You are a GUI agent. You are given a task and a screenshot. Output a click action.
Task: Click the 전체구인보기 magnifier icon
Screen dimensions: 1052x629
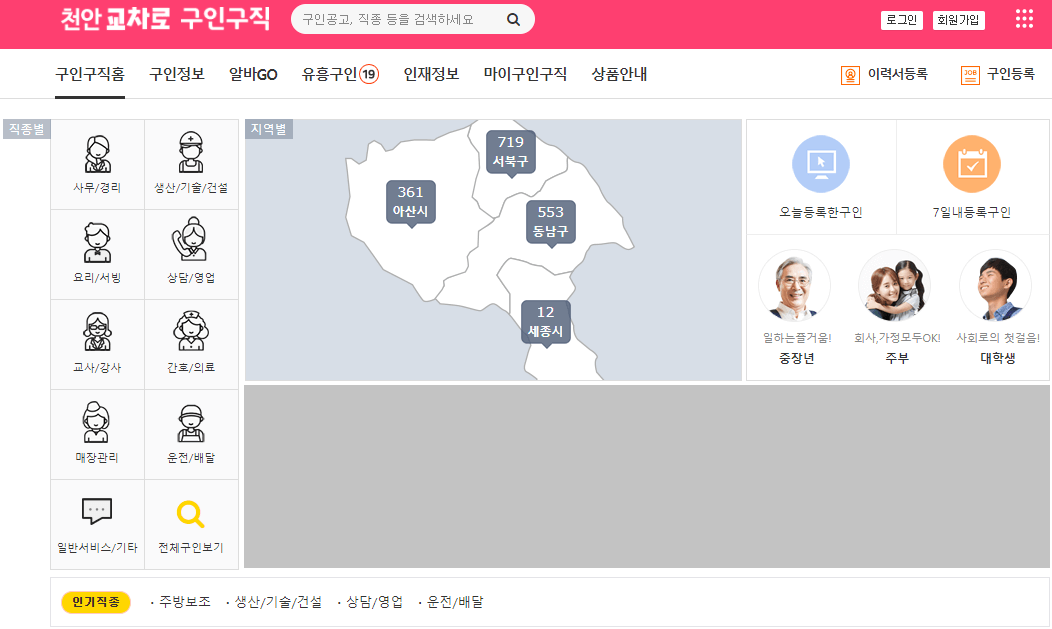point(191,513)
